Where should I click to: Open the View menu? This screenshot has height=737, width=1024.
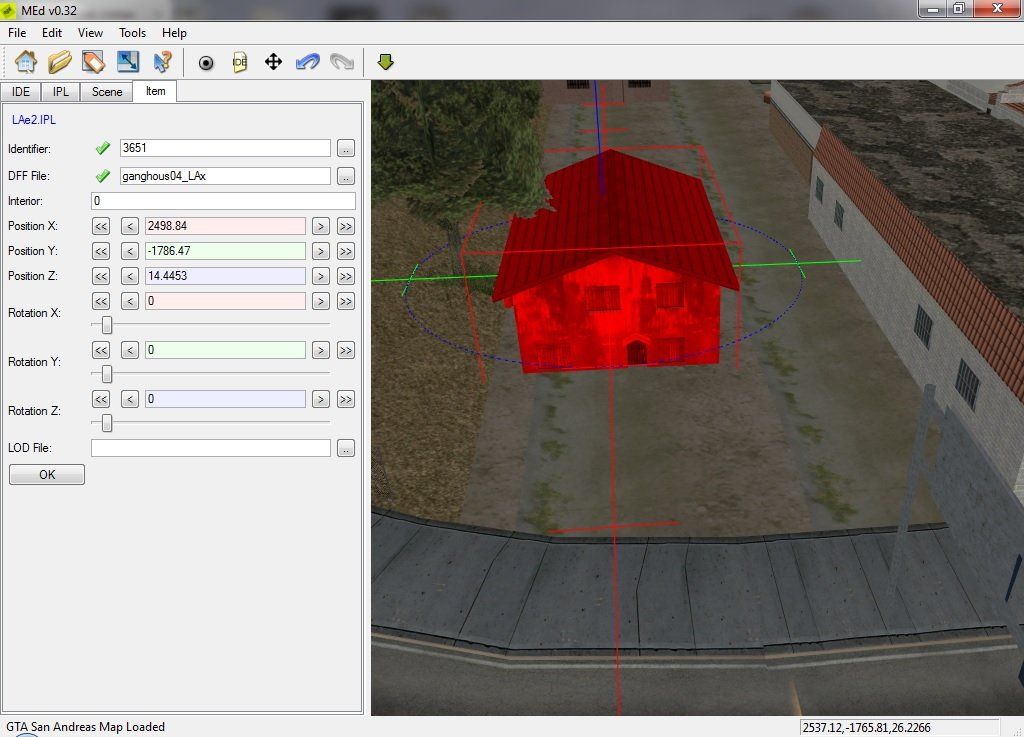[x=90, y=33]
